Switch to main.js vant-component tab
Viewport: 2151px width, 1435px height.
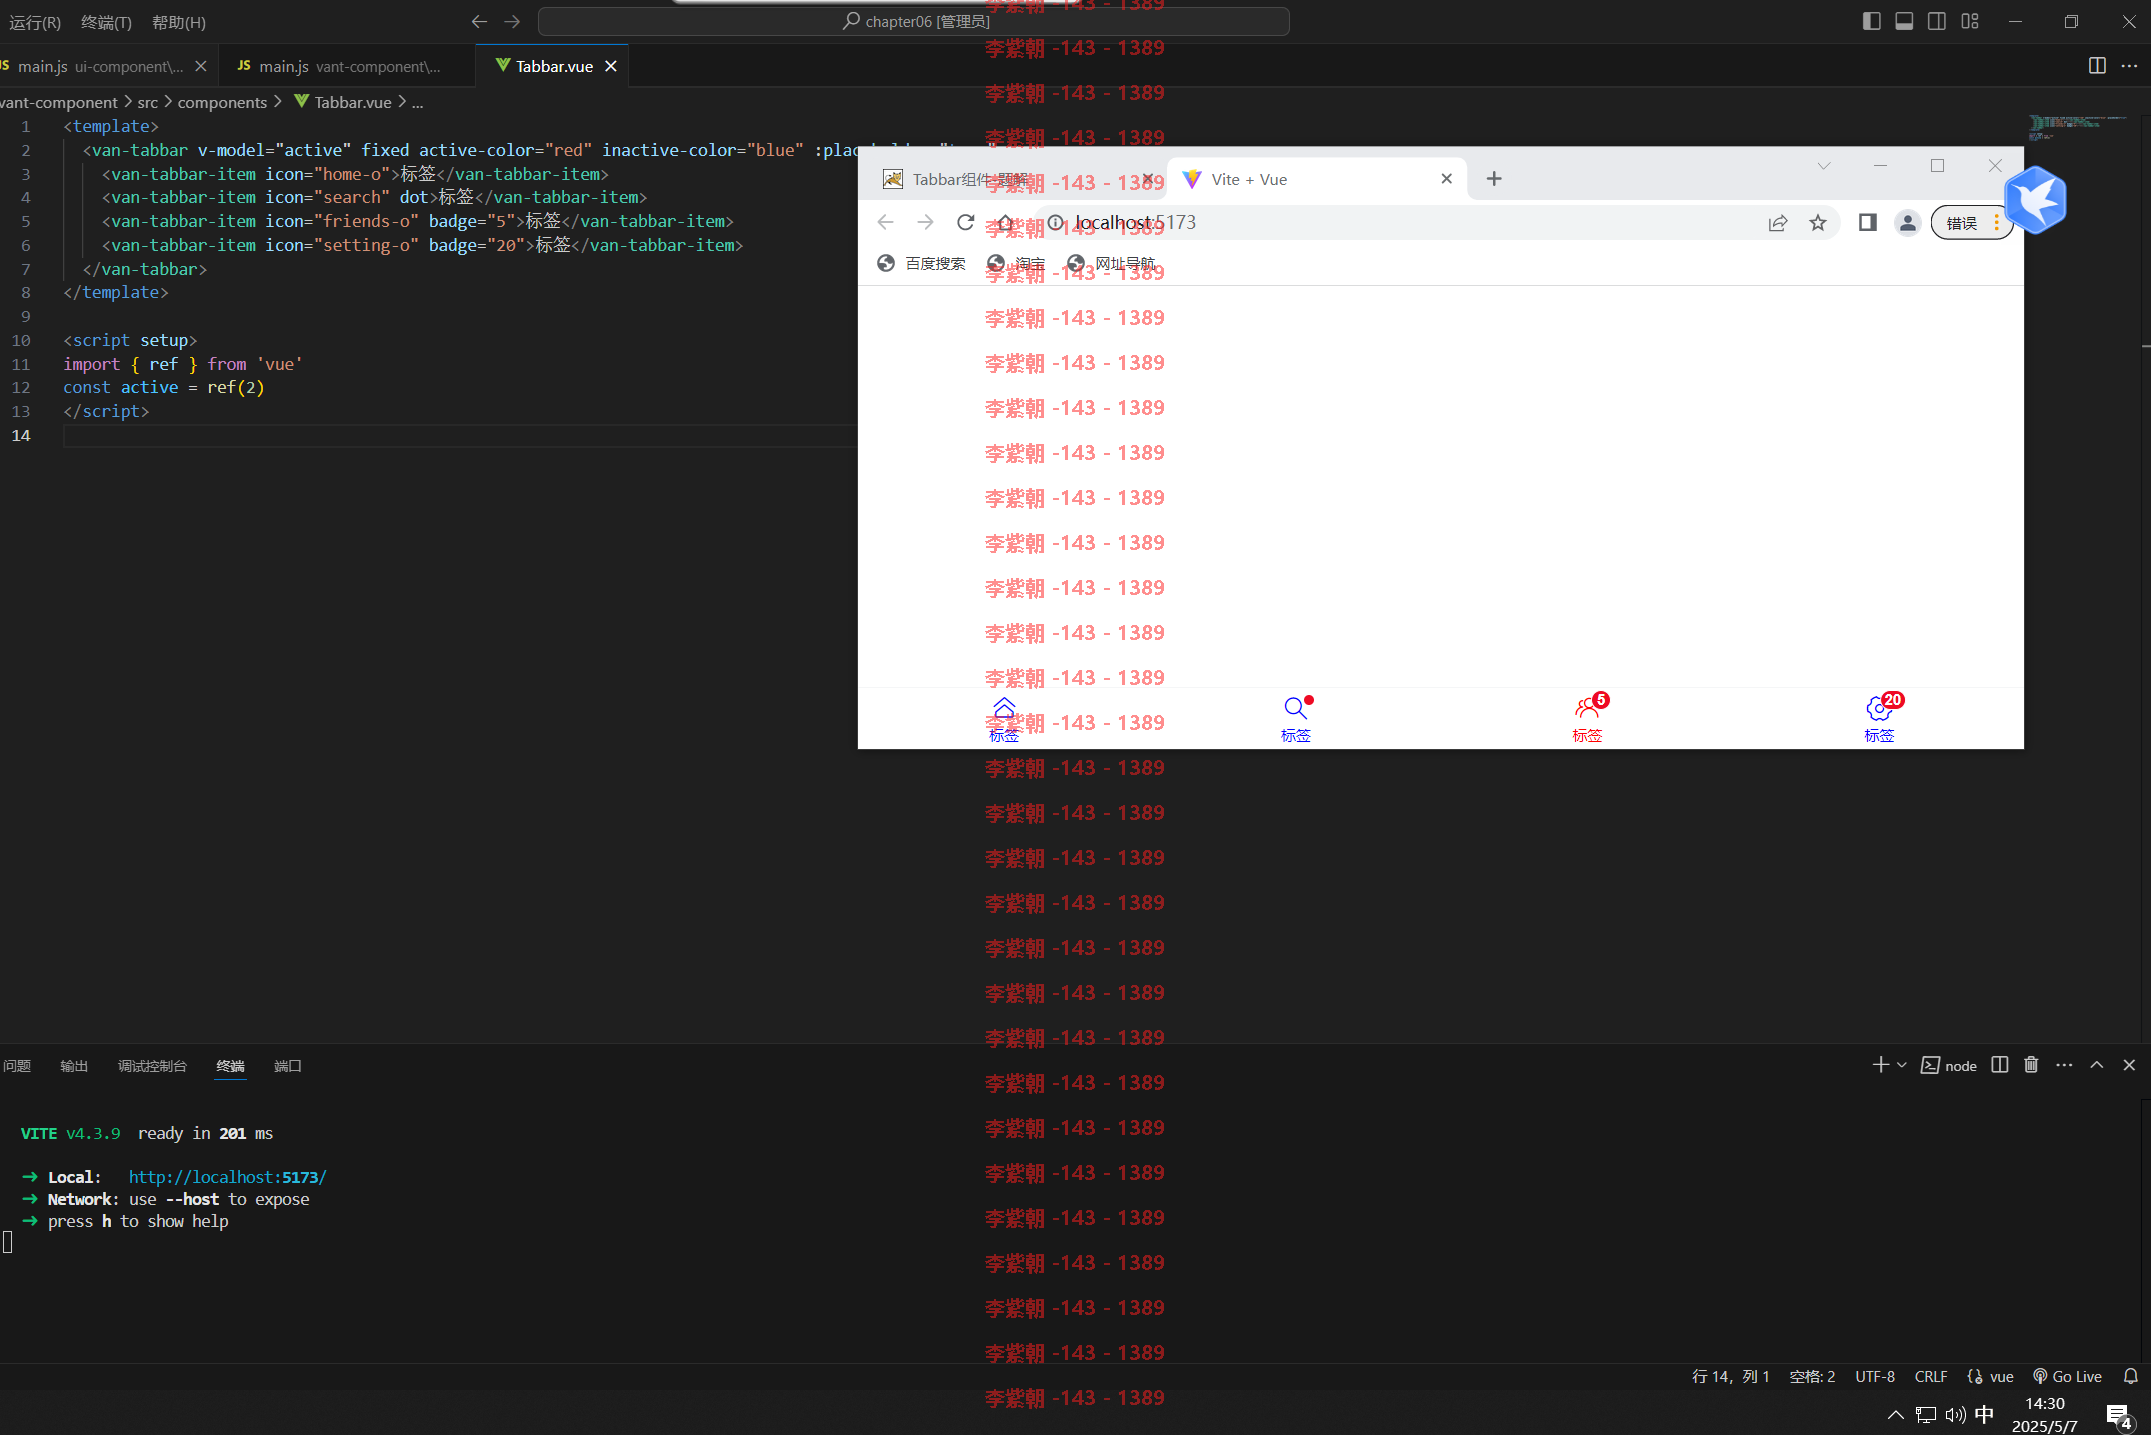pos(346,66)
